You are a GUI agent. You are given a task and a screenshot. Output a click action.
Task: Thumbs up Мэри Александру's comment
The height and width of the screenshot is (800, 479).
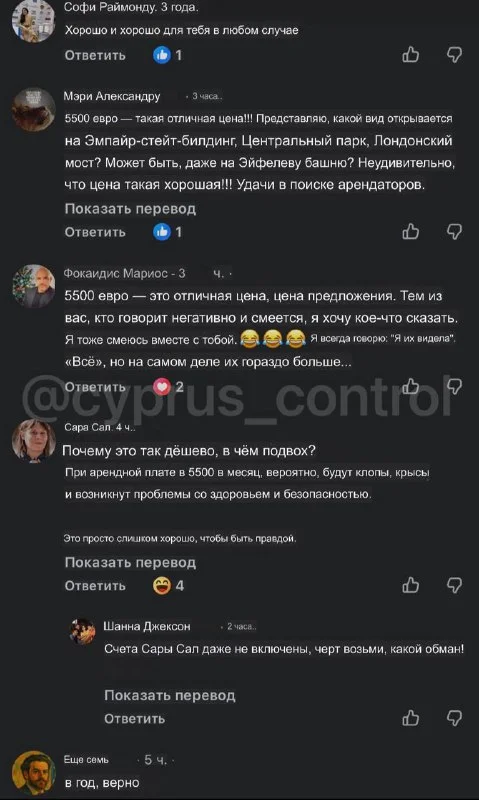click(x=411, y=232)
